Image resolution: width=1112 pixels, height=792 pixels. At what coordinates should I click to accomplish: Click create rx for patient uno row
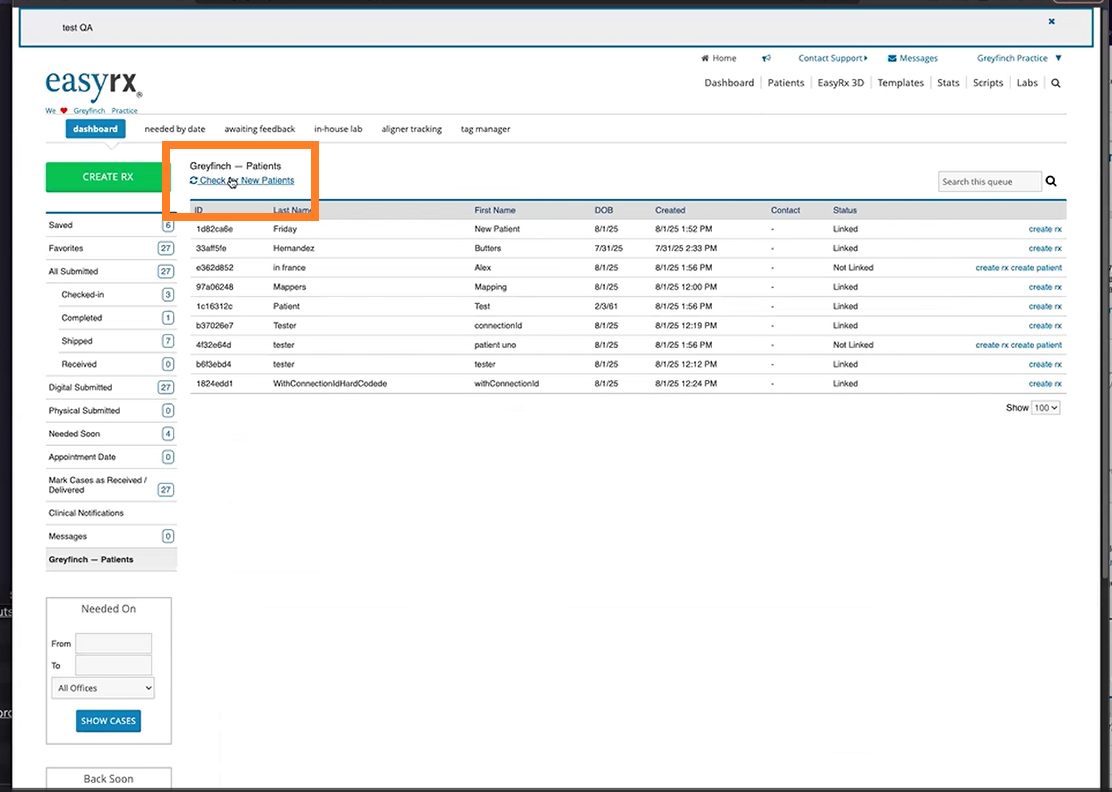pos(992,345)
